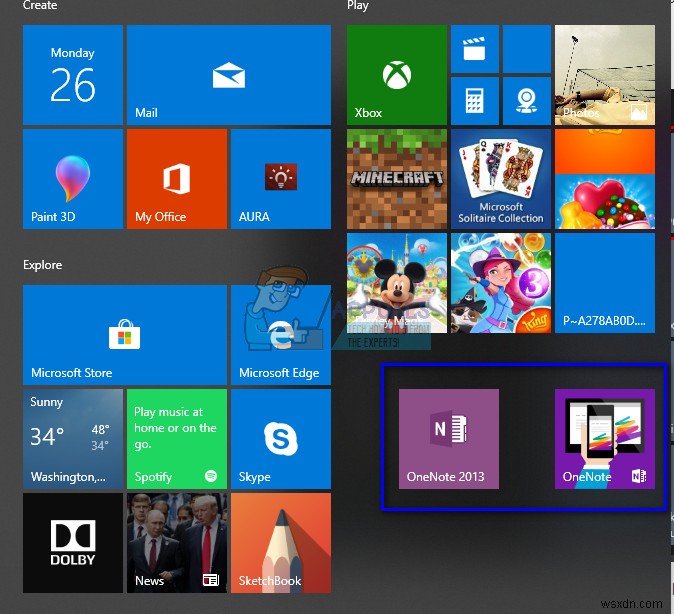Select the Create group heading
The width and height of the screenshot is (674, 614).
40,5
